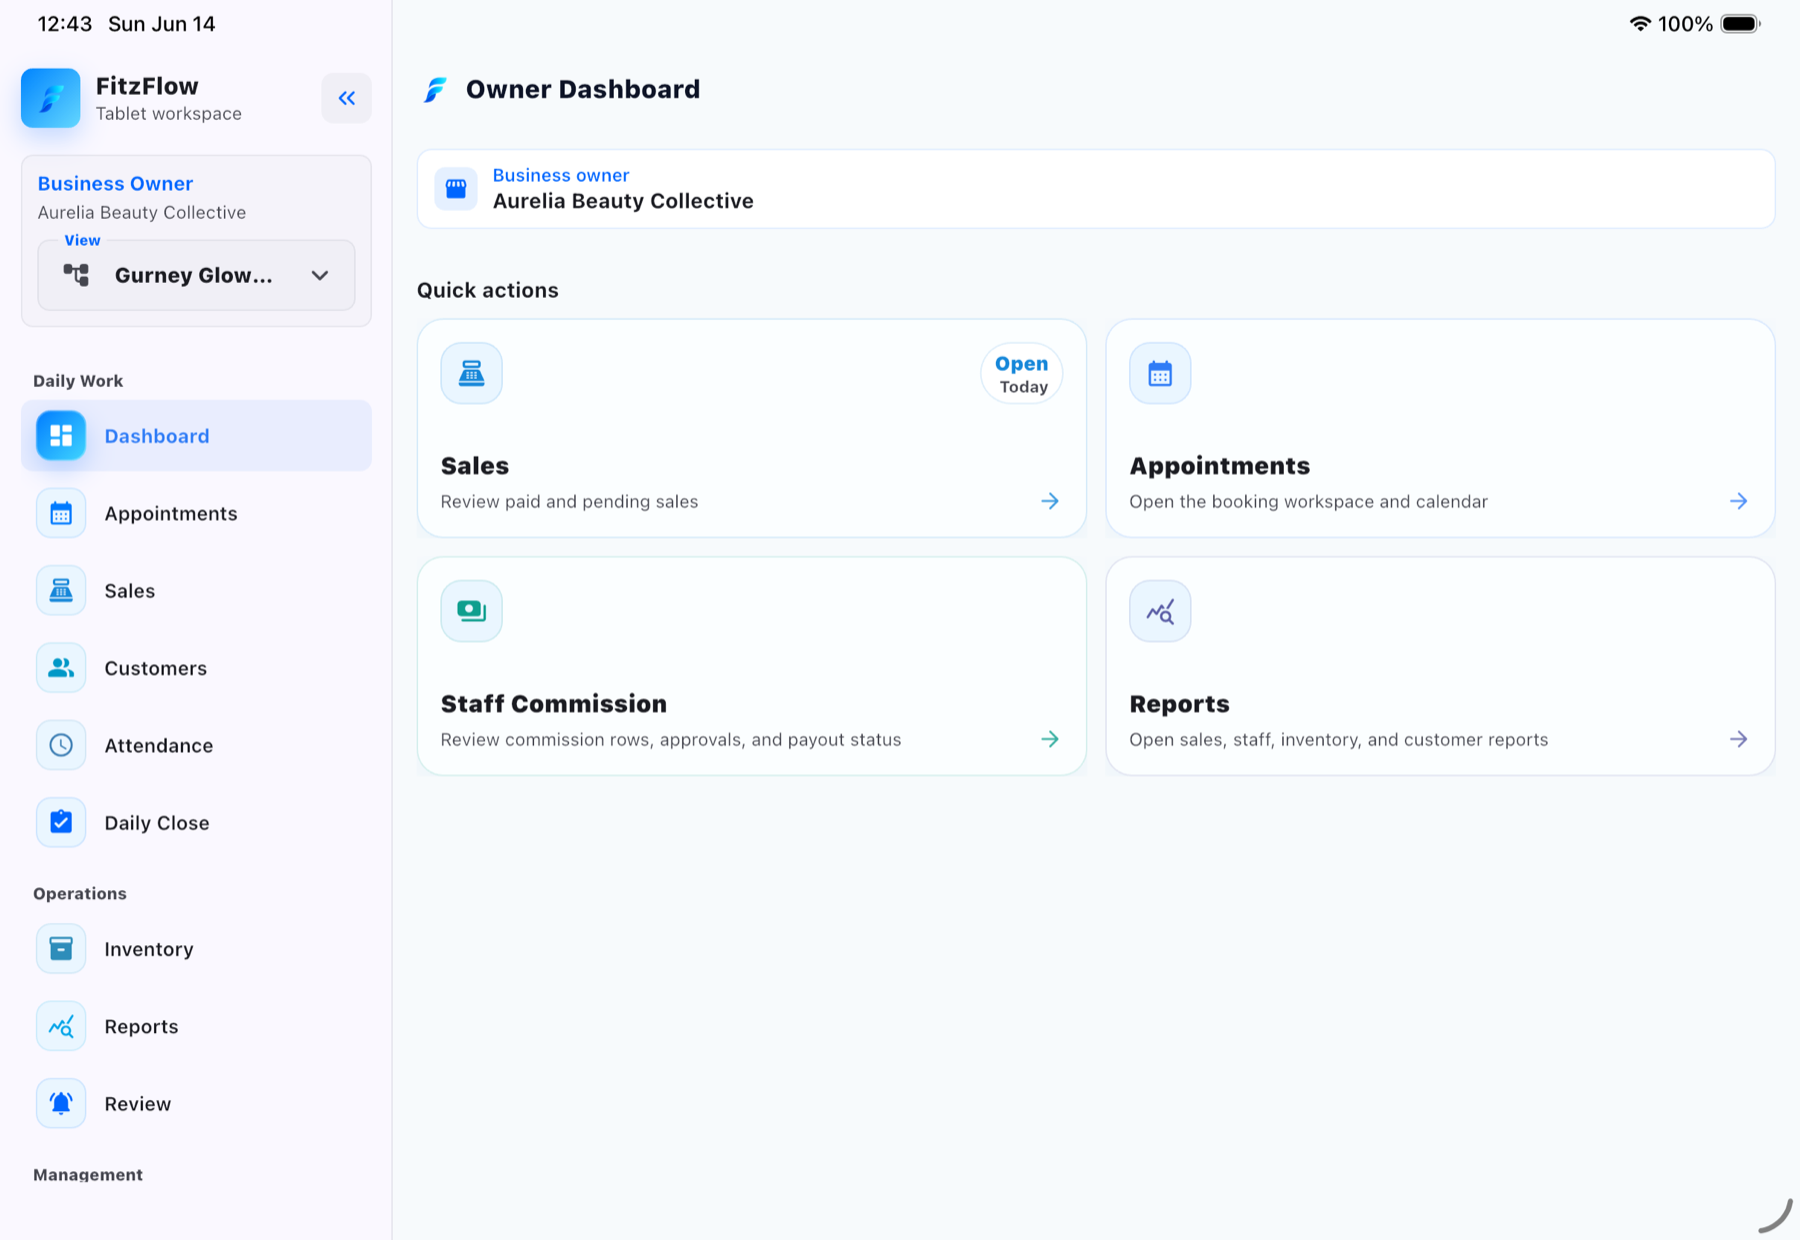Click the Business Owner role label in sidebar

(115, 184)
